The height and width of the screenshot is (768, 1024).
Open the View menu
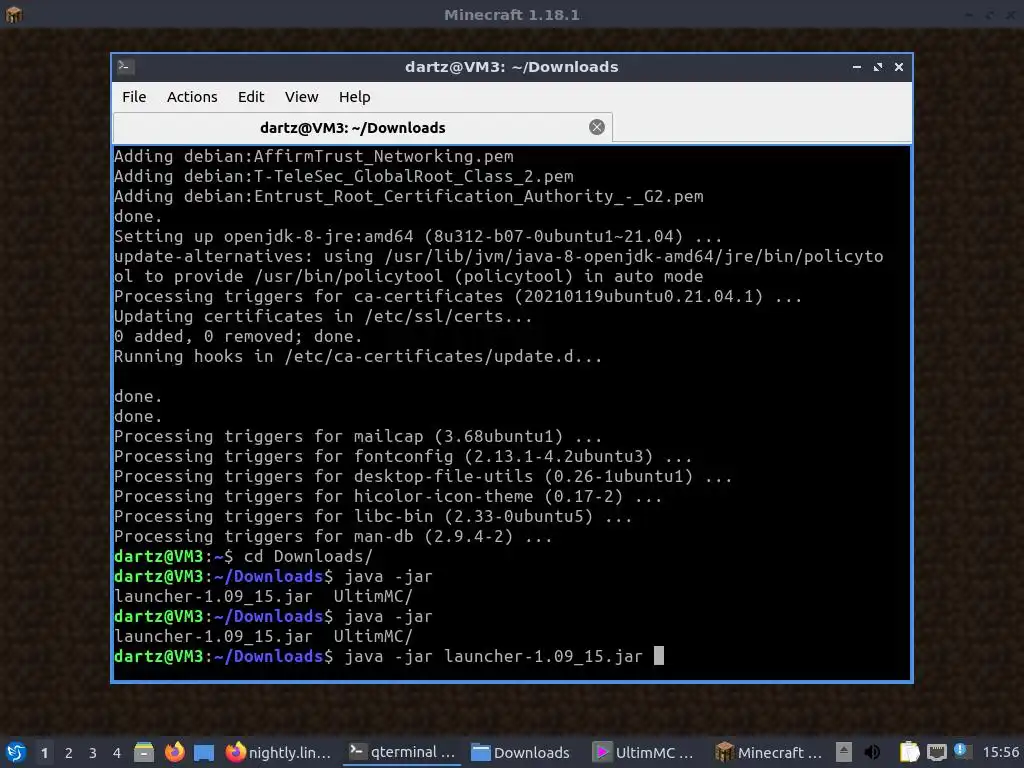(x=301, y=97)
